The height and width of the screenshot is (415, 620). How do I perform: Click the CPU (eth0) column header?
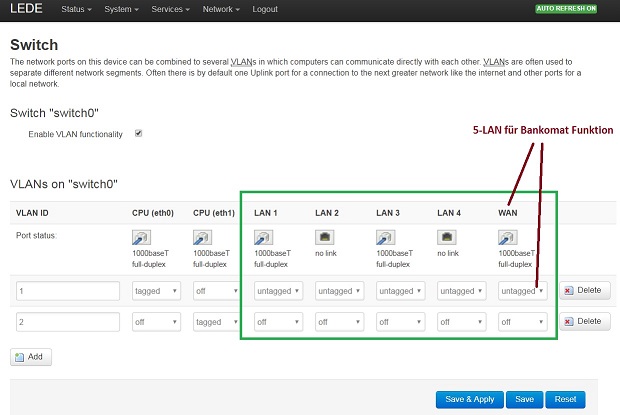tap(153, 213)
